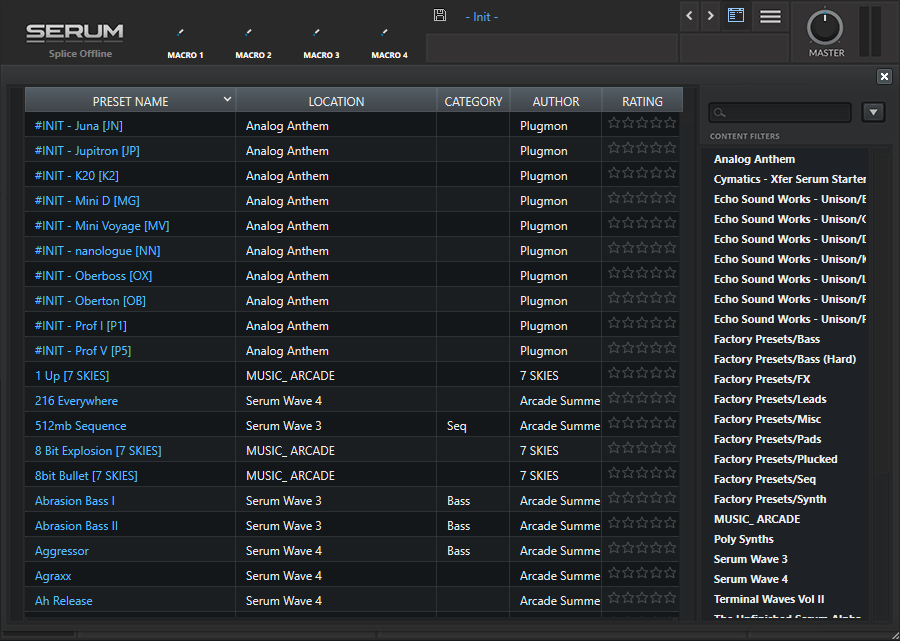Sort by Author column header
This screenshot has height=641, width=900.
click(556, 101)
